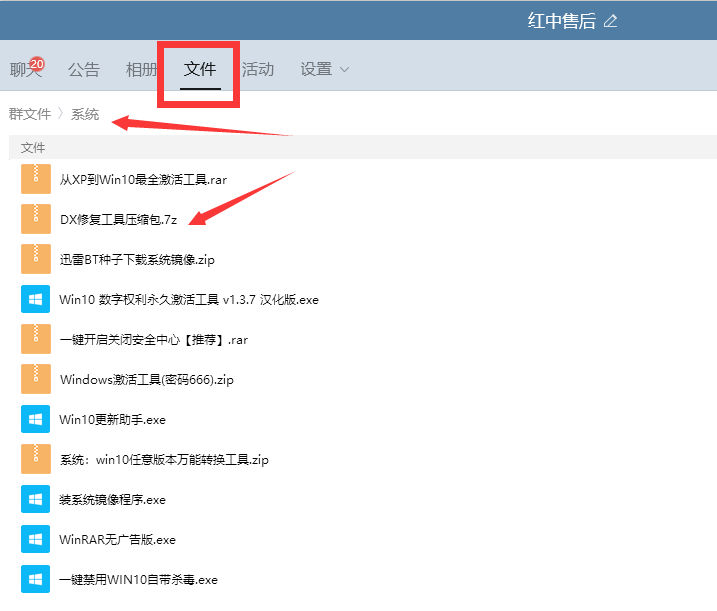This screenshot has height=611, width=717.
Task: Open file 系统：win10任意版本万能转换工具.zip
Action: pos(164,460)
